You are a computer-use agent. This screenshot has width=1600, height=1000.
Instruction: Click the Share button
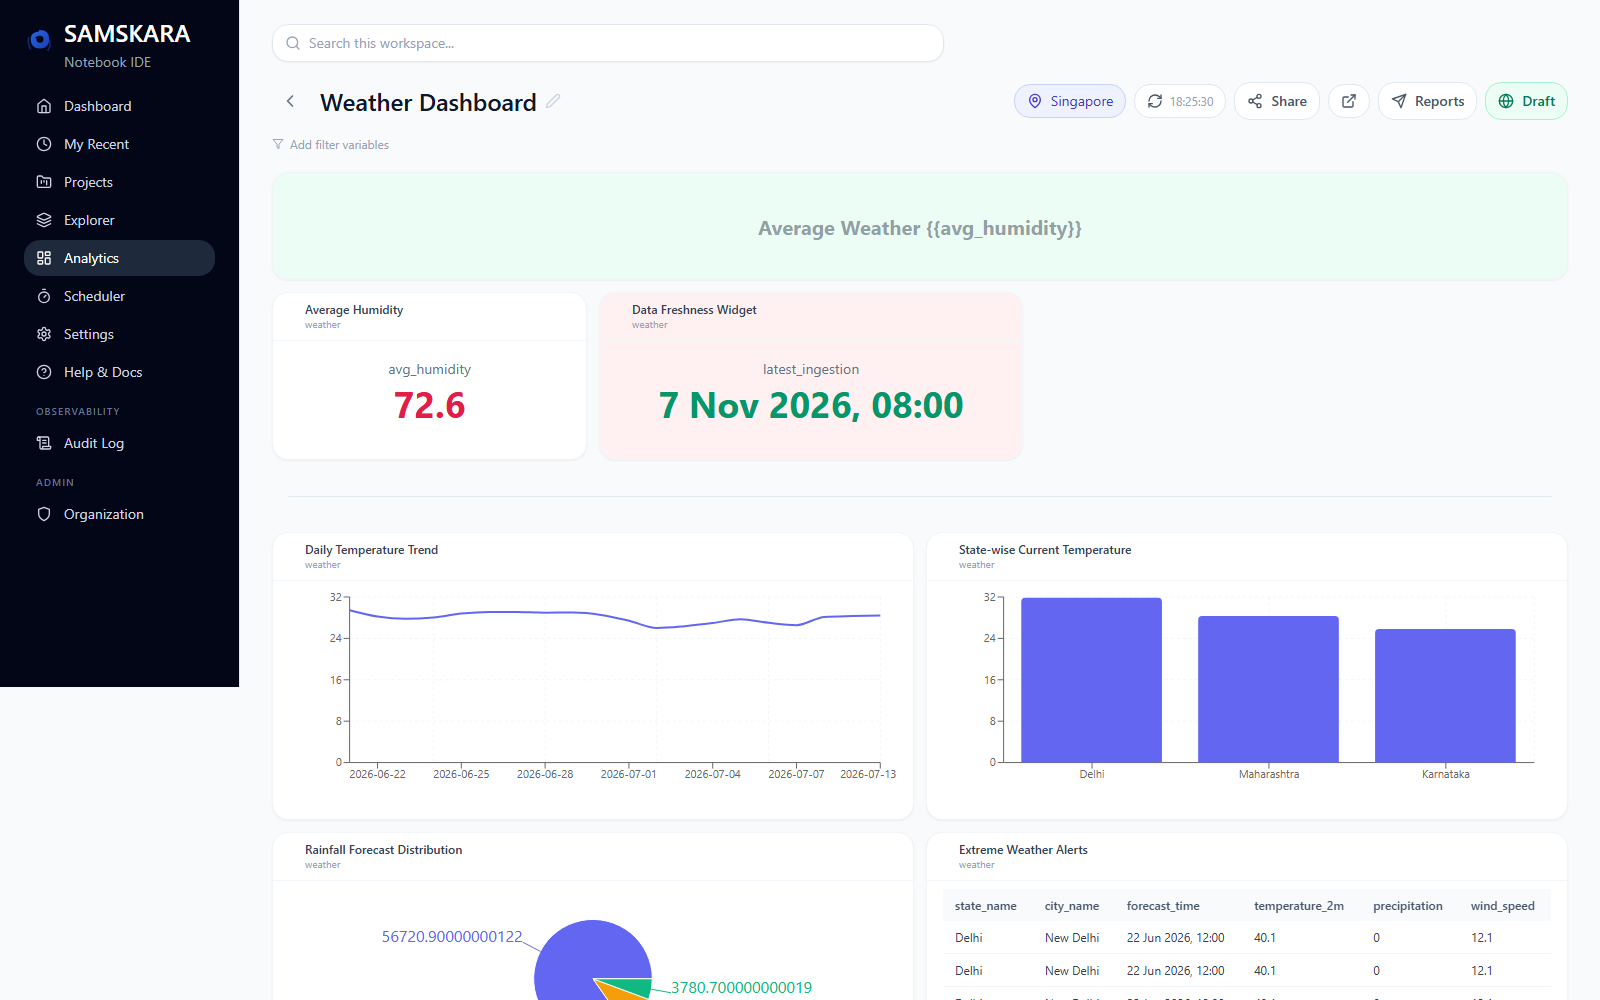click(1277, 101)
